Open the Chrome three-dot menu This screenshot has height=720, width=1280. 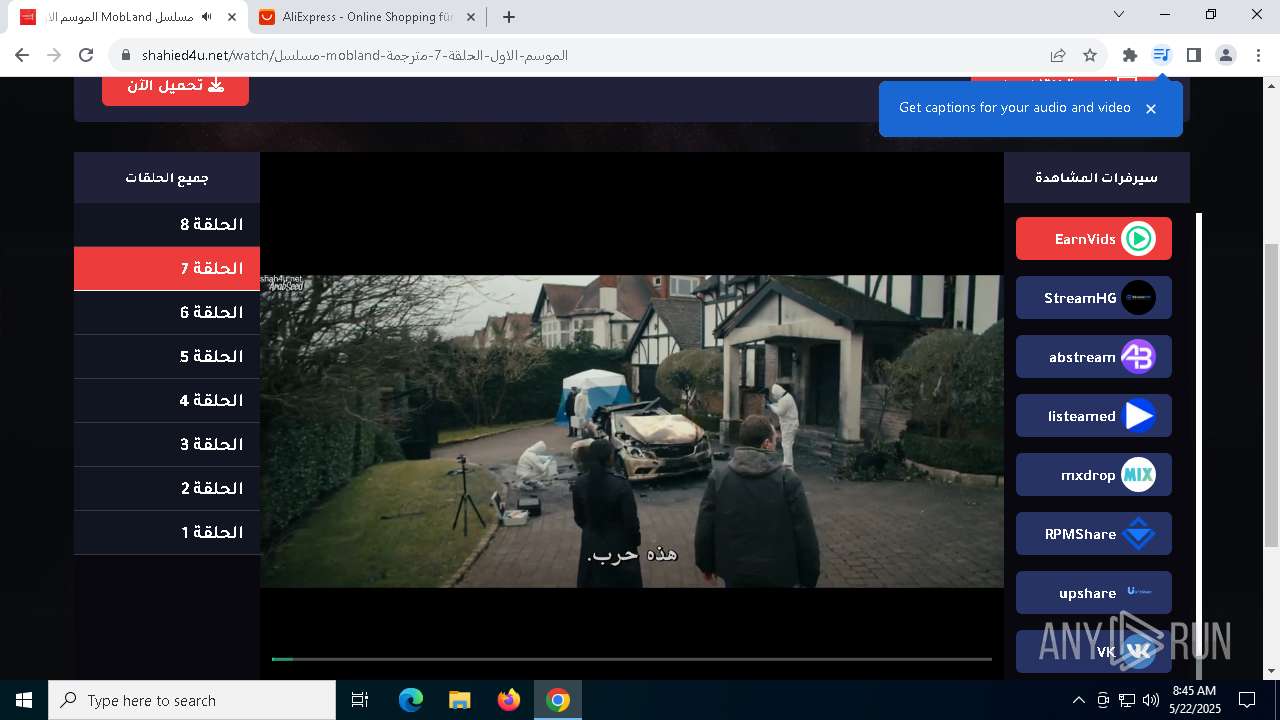click(1258, 55)
